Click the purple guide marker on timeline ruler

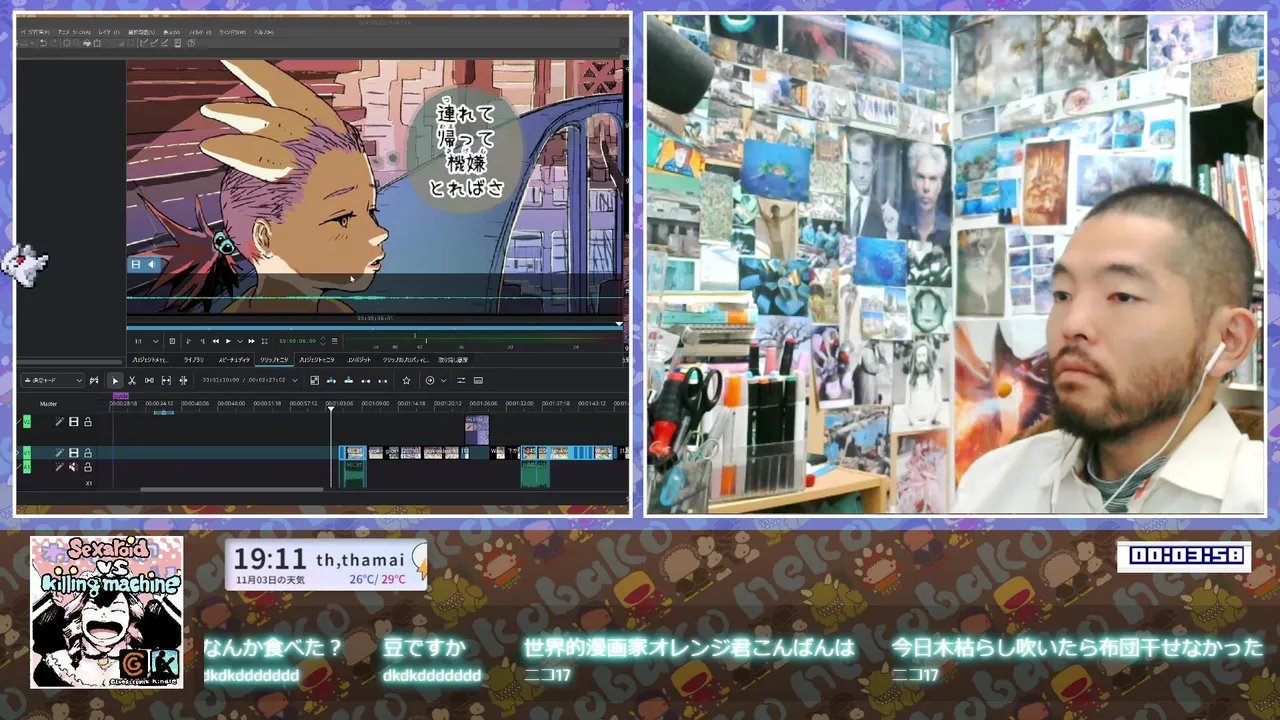[x=120, y=396]
